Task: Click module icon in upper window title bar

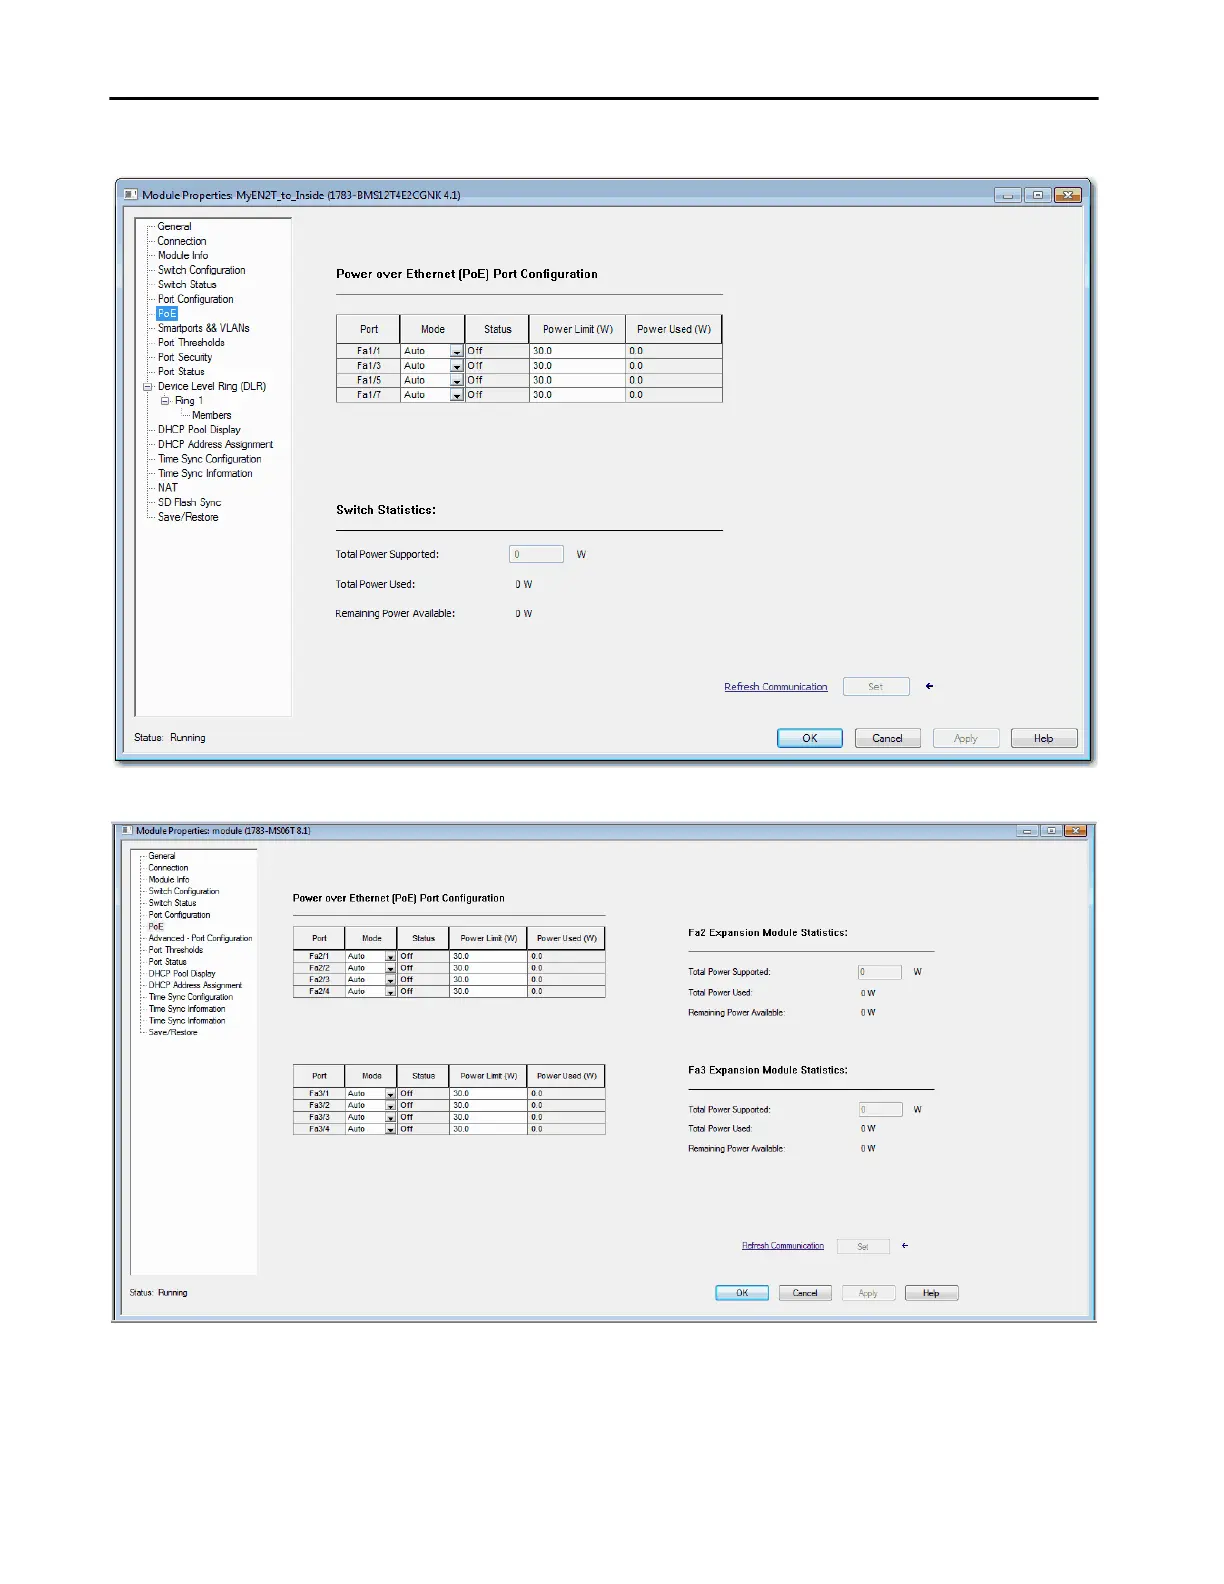Action: [130, 195]
